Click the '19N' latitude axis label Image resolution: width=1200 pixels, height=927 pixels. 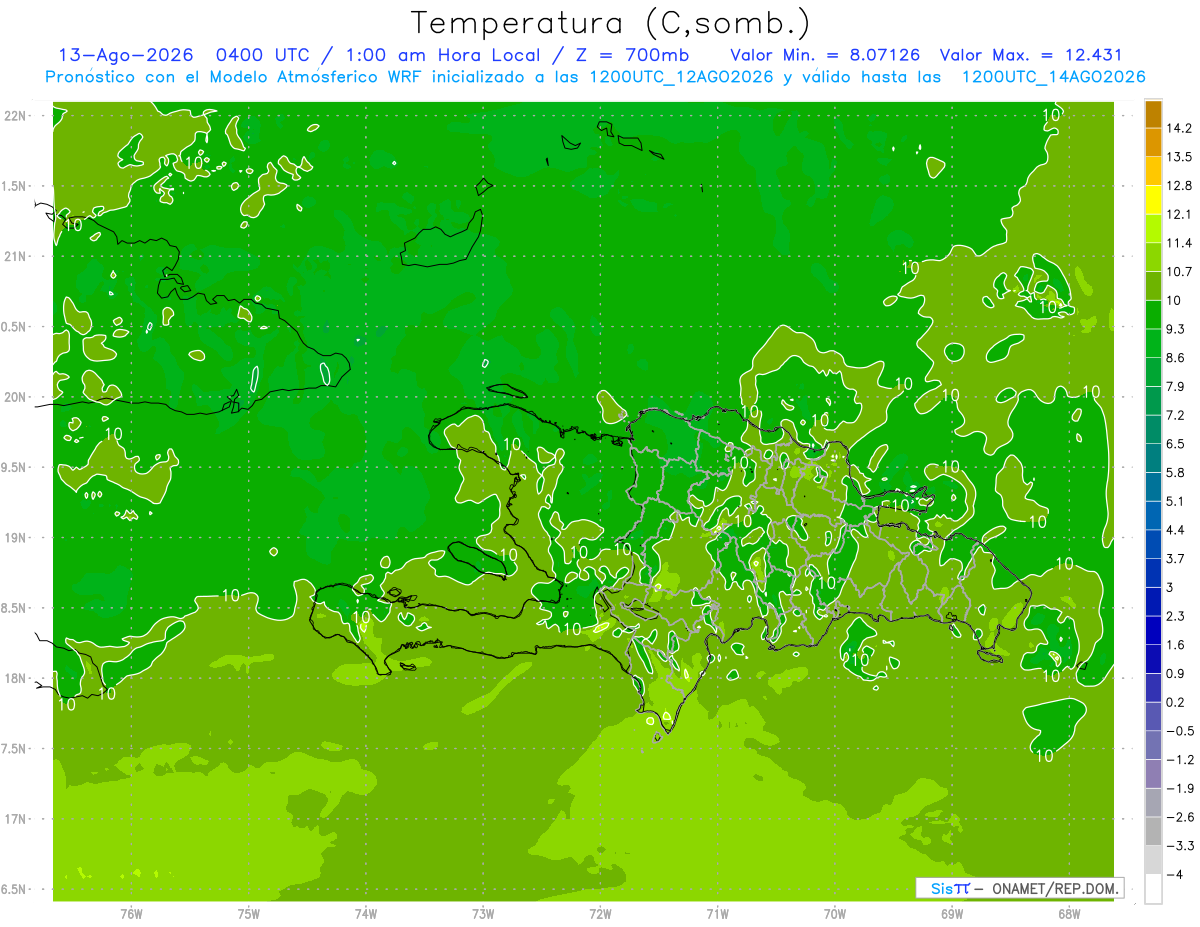tap(15, 538)
